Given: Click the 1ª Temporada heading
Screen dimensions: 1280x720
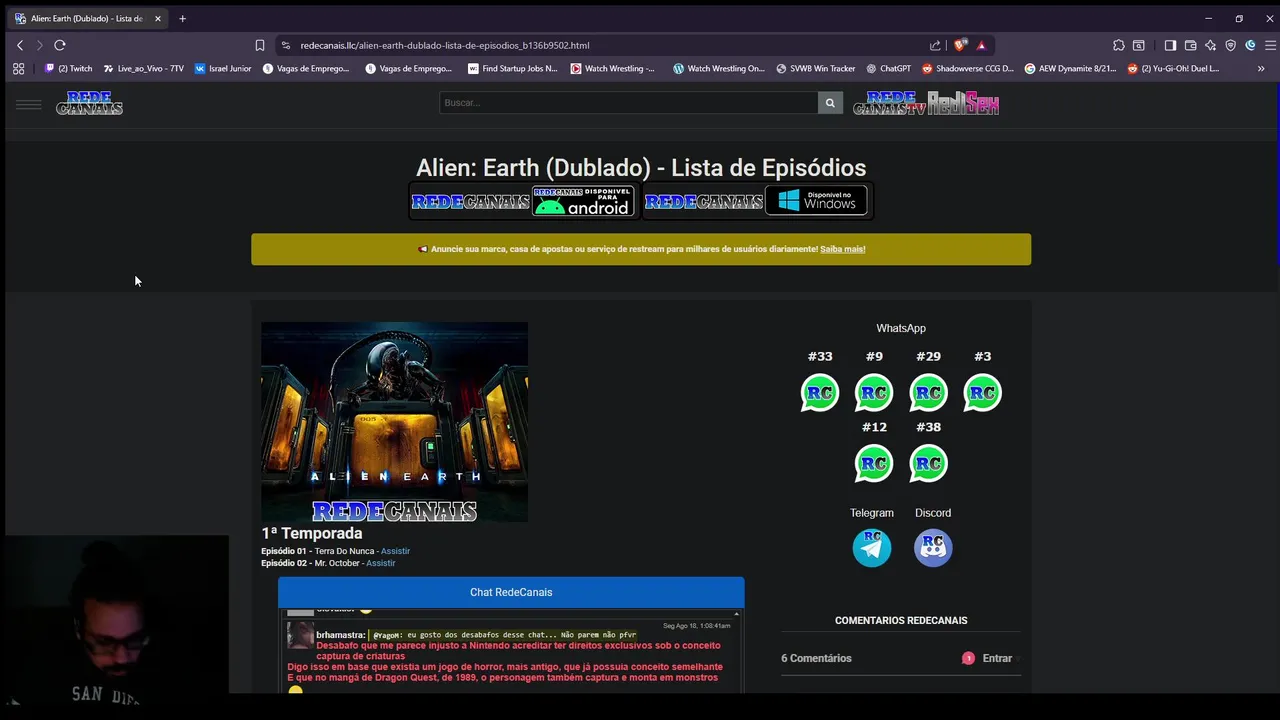Looking at the screenshot, I should point(312,533).
